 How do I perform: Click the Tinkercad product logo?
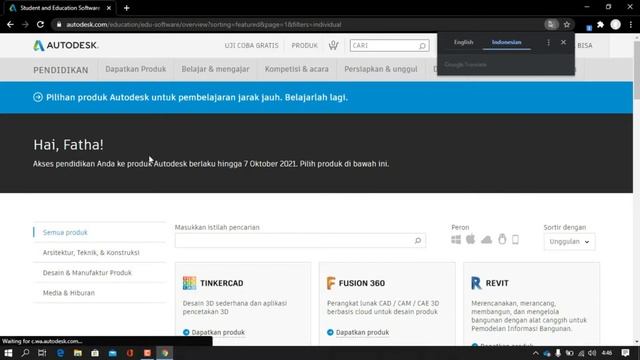[x=189, y=283]
